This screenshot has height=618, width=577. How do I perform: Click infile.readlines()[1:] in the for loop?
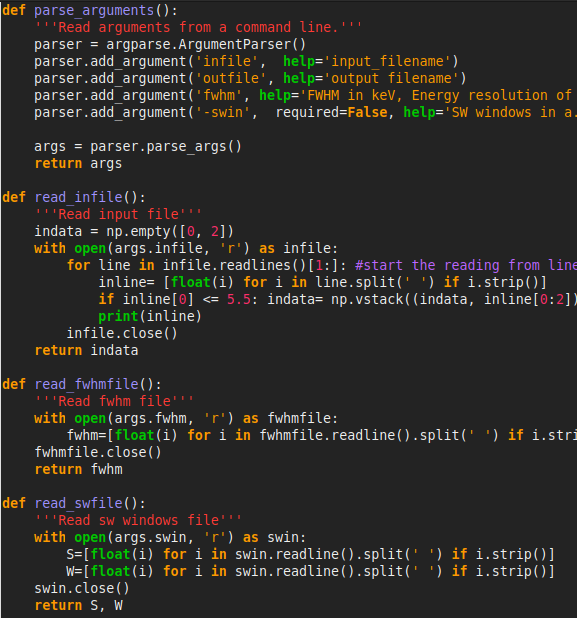[x=251, y=265]
